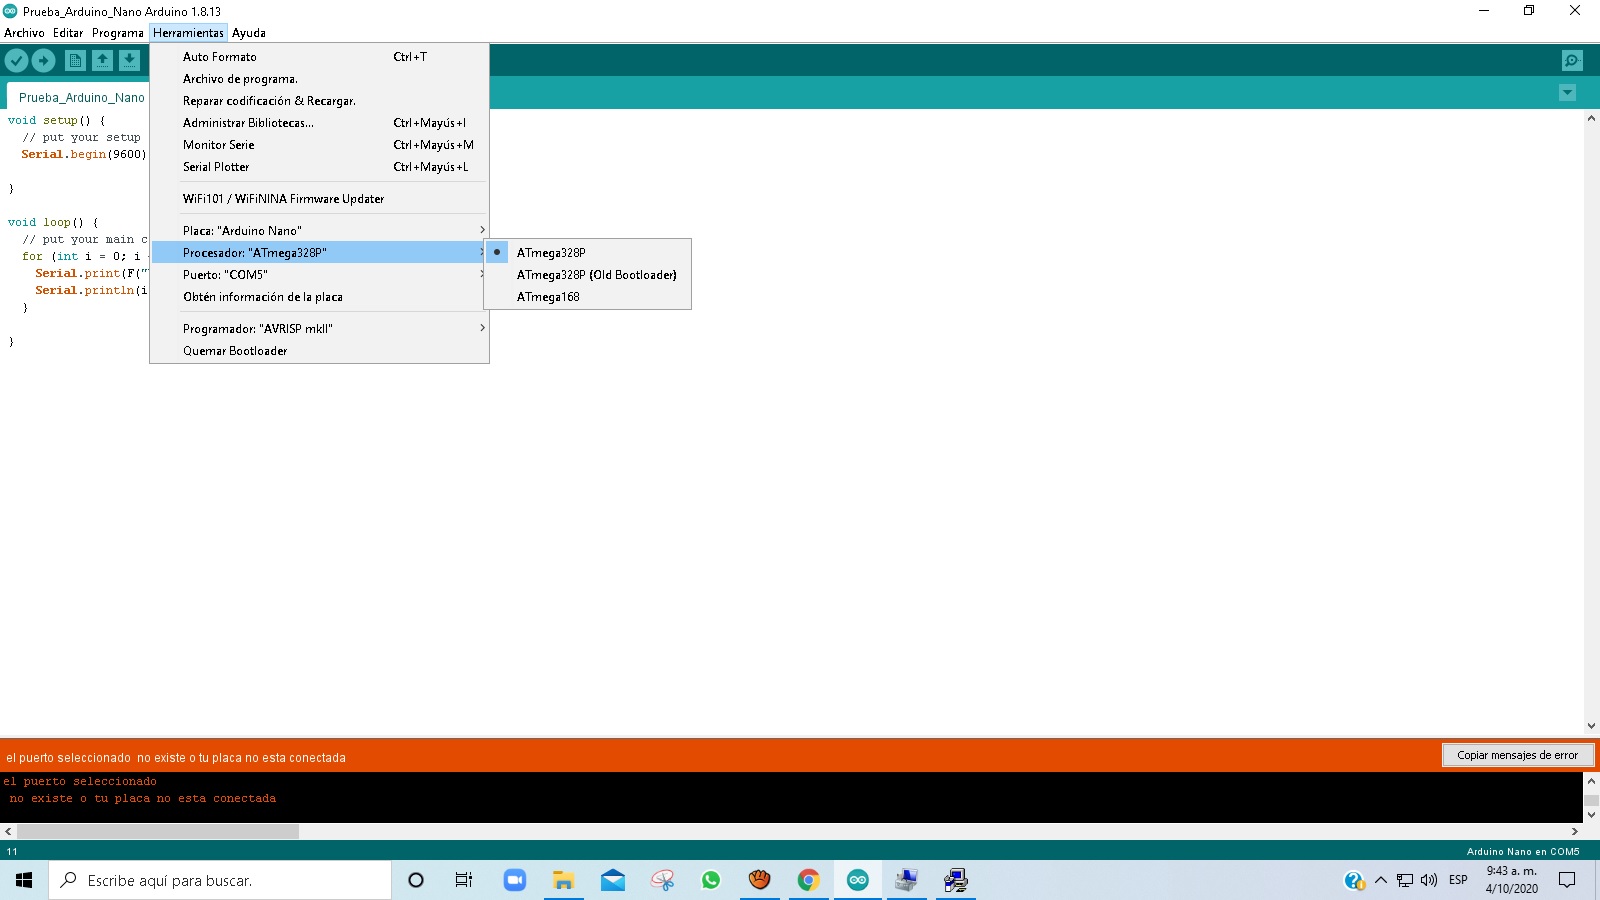Open the Archivo menu
The height and width of the screenshot is (900, 1600).
pyautogui.click(x=24, y=33)
